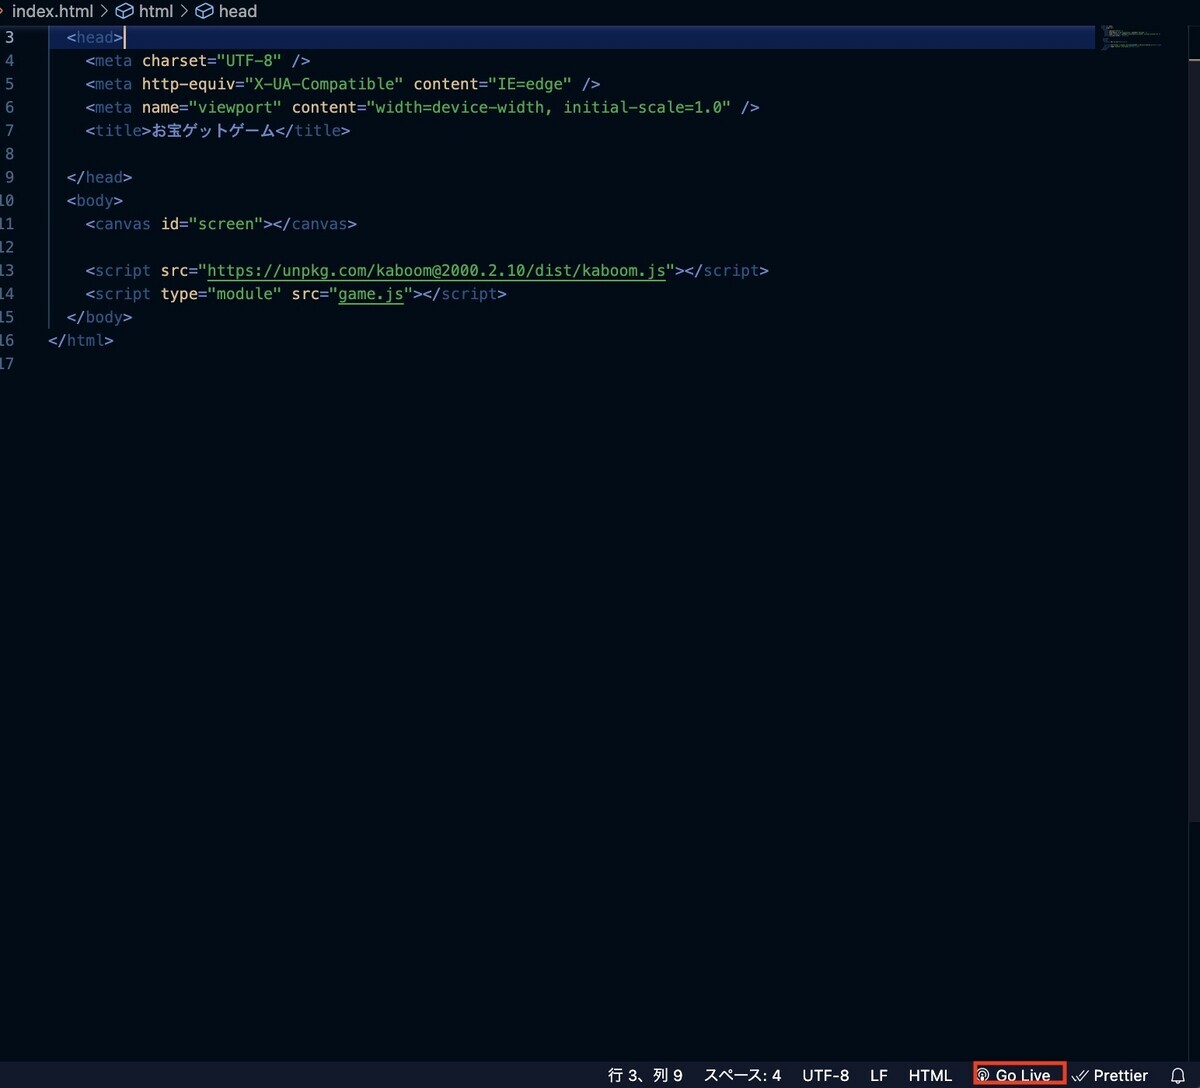Open notifications bell in status bar
Image resolution: width=1200 pixels, height=1088 pixels.
pos(1177,1075)
